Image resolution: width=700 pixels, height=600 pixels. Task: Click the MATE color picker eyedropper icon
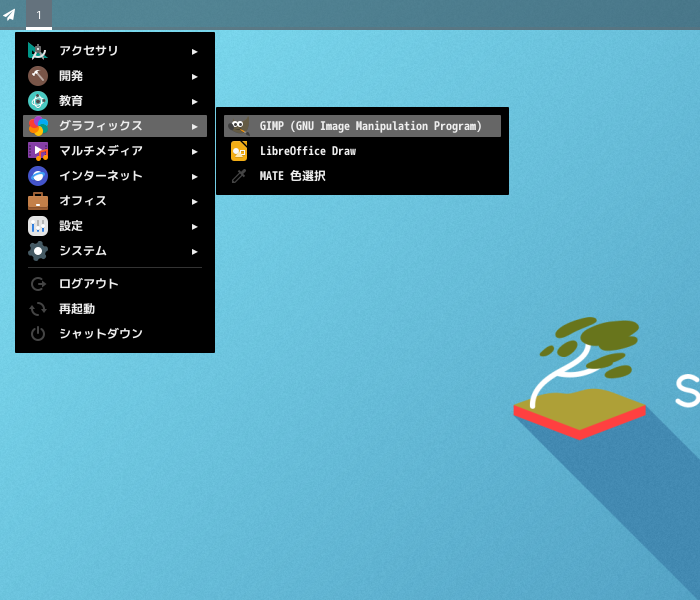239,176
